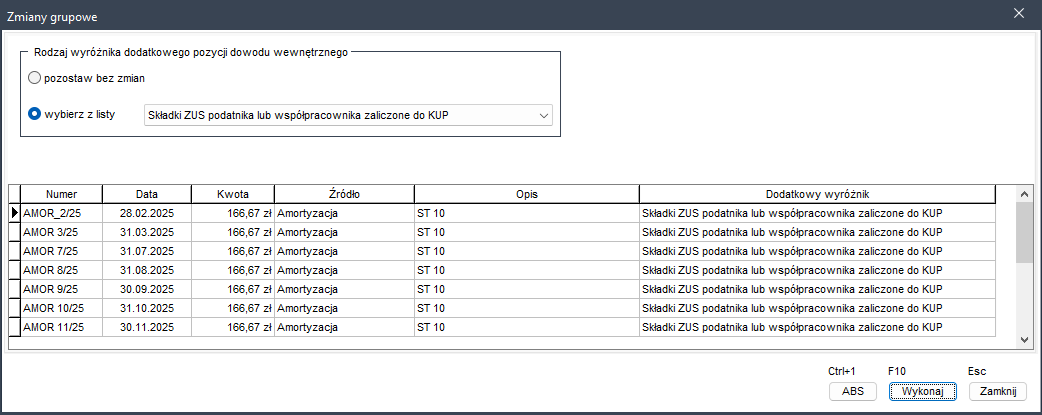Select the AMOR 11/25 row entry
The image size is (1042, 415).
(61, 327)
